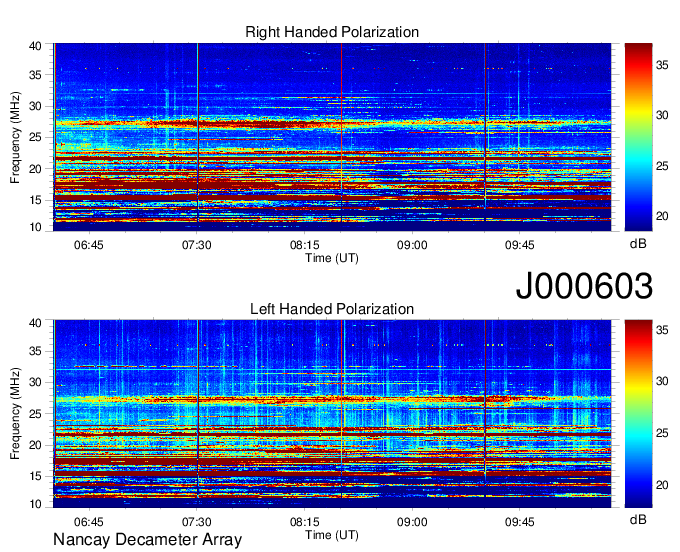Click the 10 MHz tick on upper plot
Screen dimensions: 680x552
(x=35, y=227)
